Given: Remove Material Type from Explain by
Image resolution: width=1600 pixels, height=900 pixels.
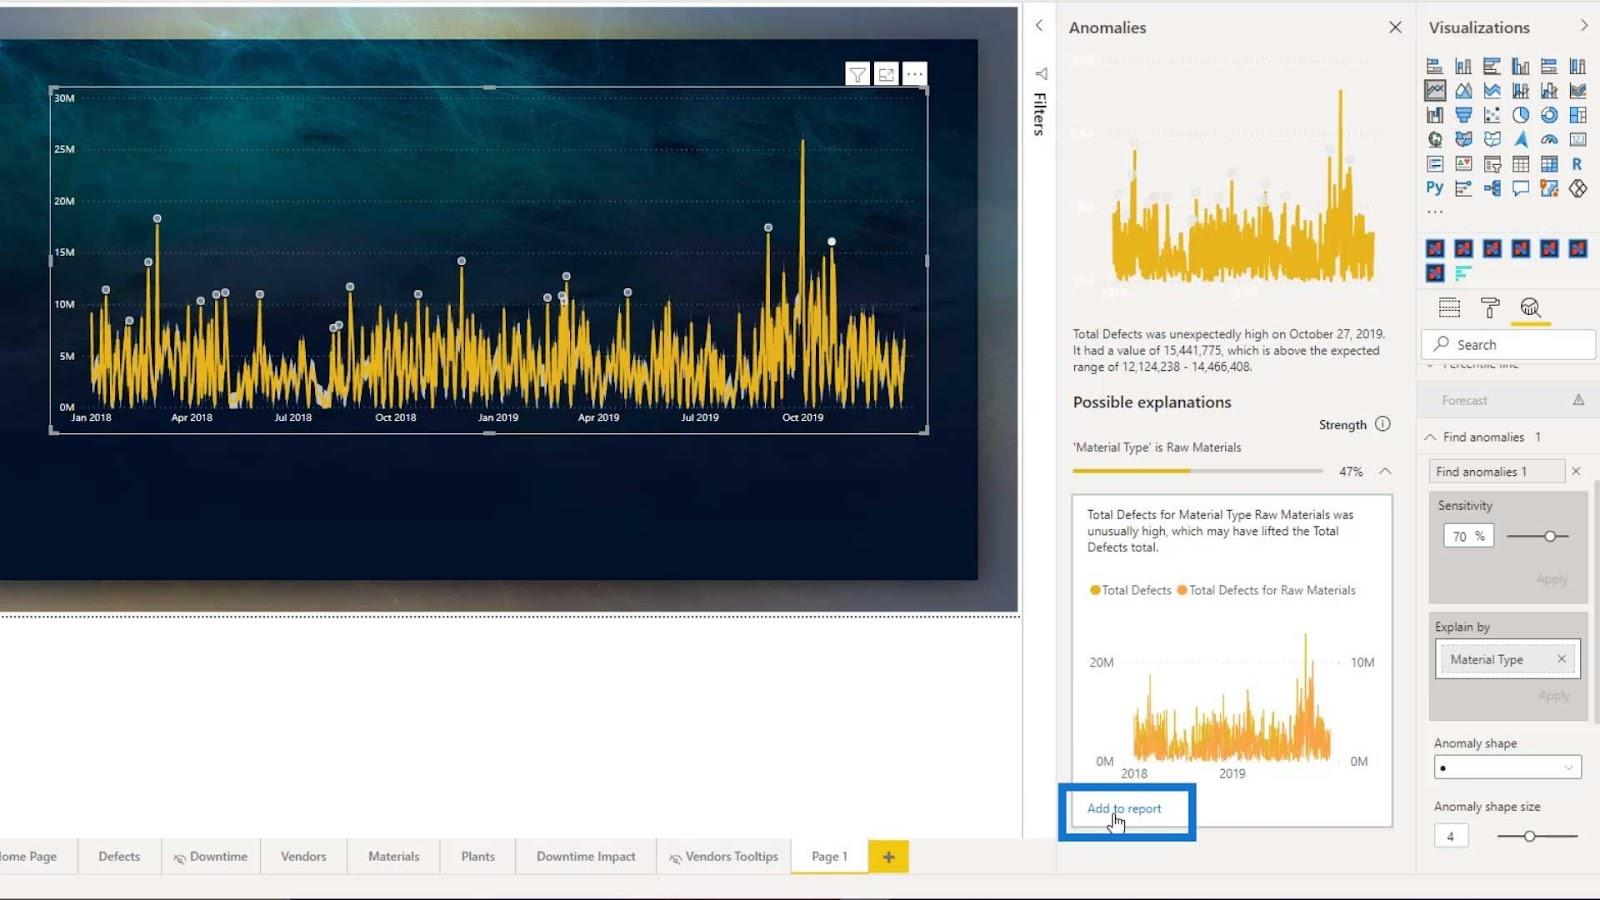Looking at the screenshot, I should pos(1561,659).
